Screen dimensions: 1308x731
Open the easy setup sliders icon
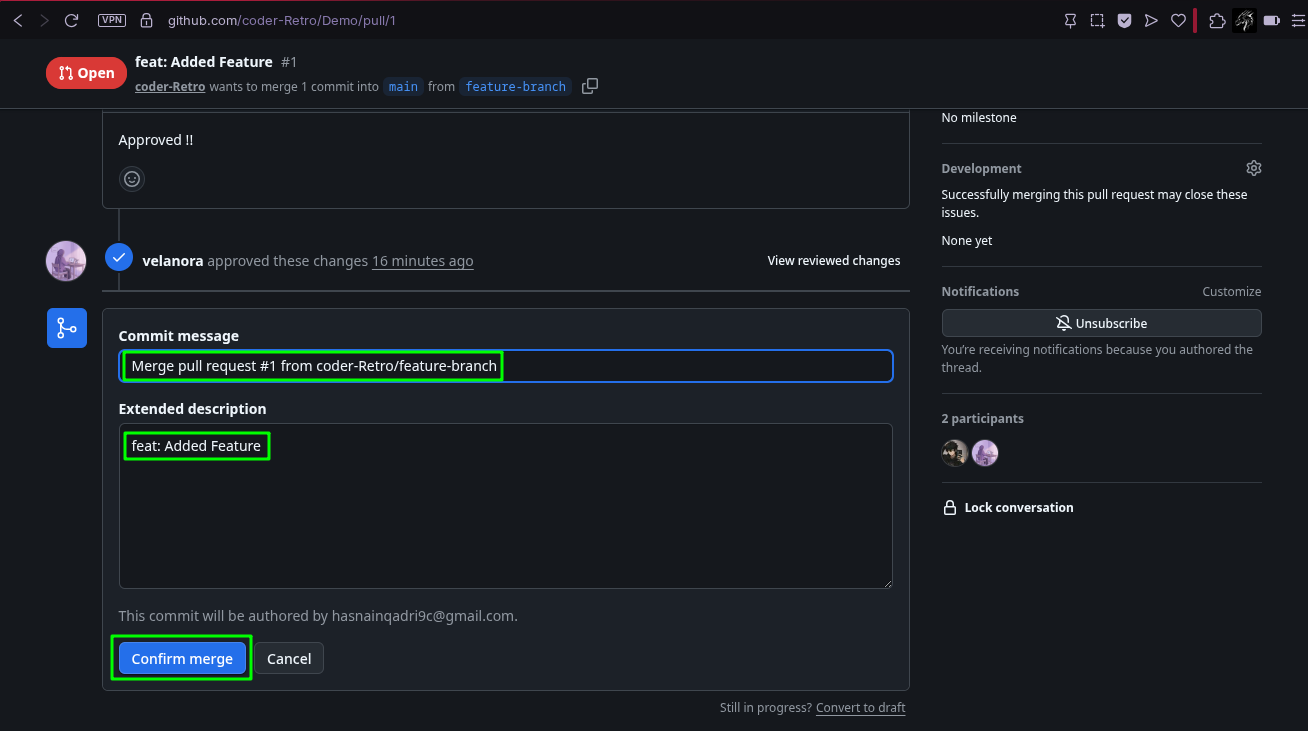click(x=1297, y=20)
